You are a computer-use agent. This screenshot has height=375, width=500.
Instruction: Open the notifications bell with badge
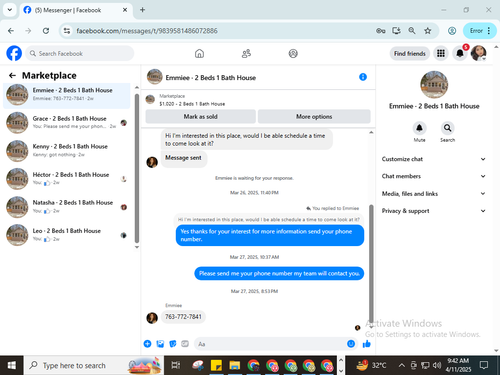[460, 53]
